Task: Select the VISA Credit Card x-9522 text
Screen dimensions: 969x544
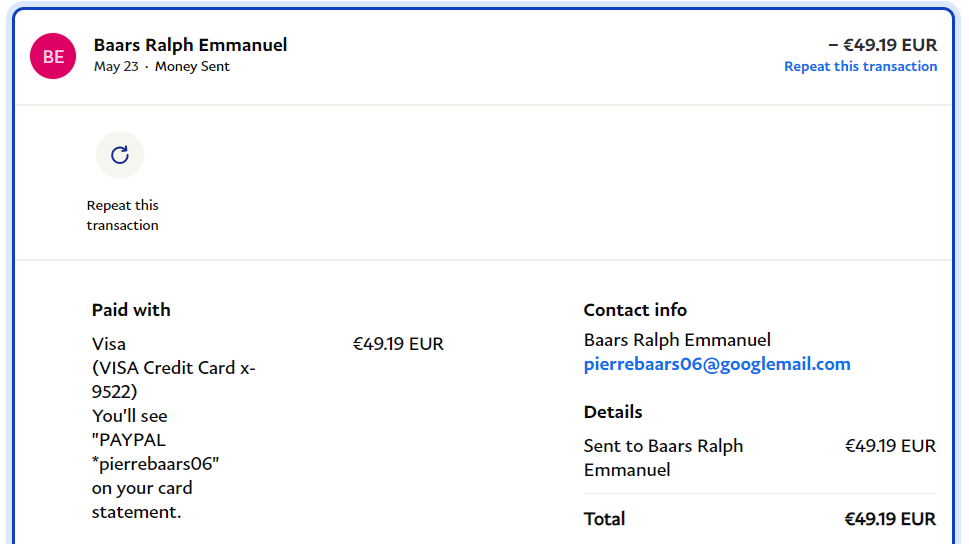Action: (173, 368)
